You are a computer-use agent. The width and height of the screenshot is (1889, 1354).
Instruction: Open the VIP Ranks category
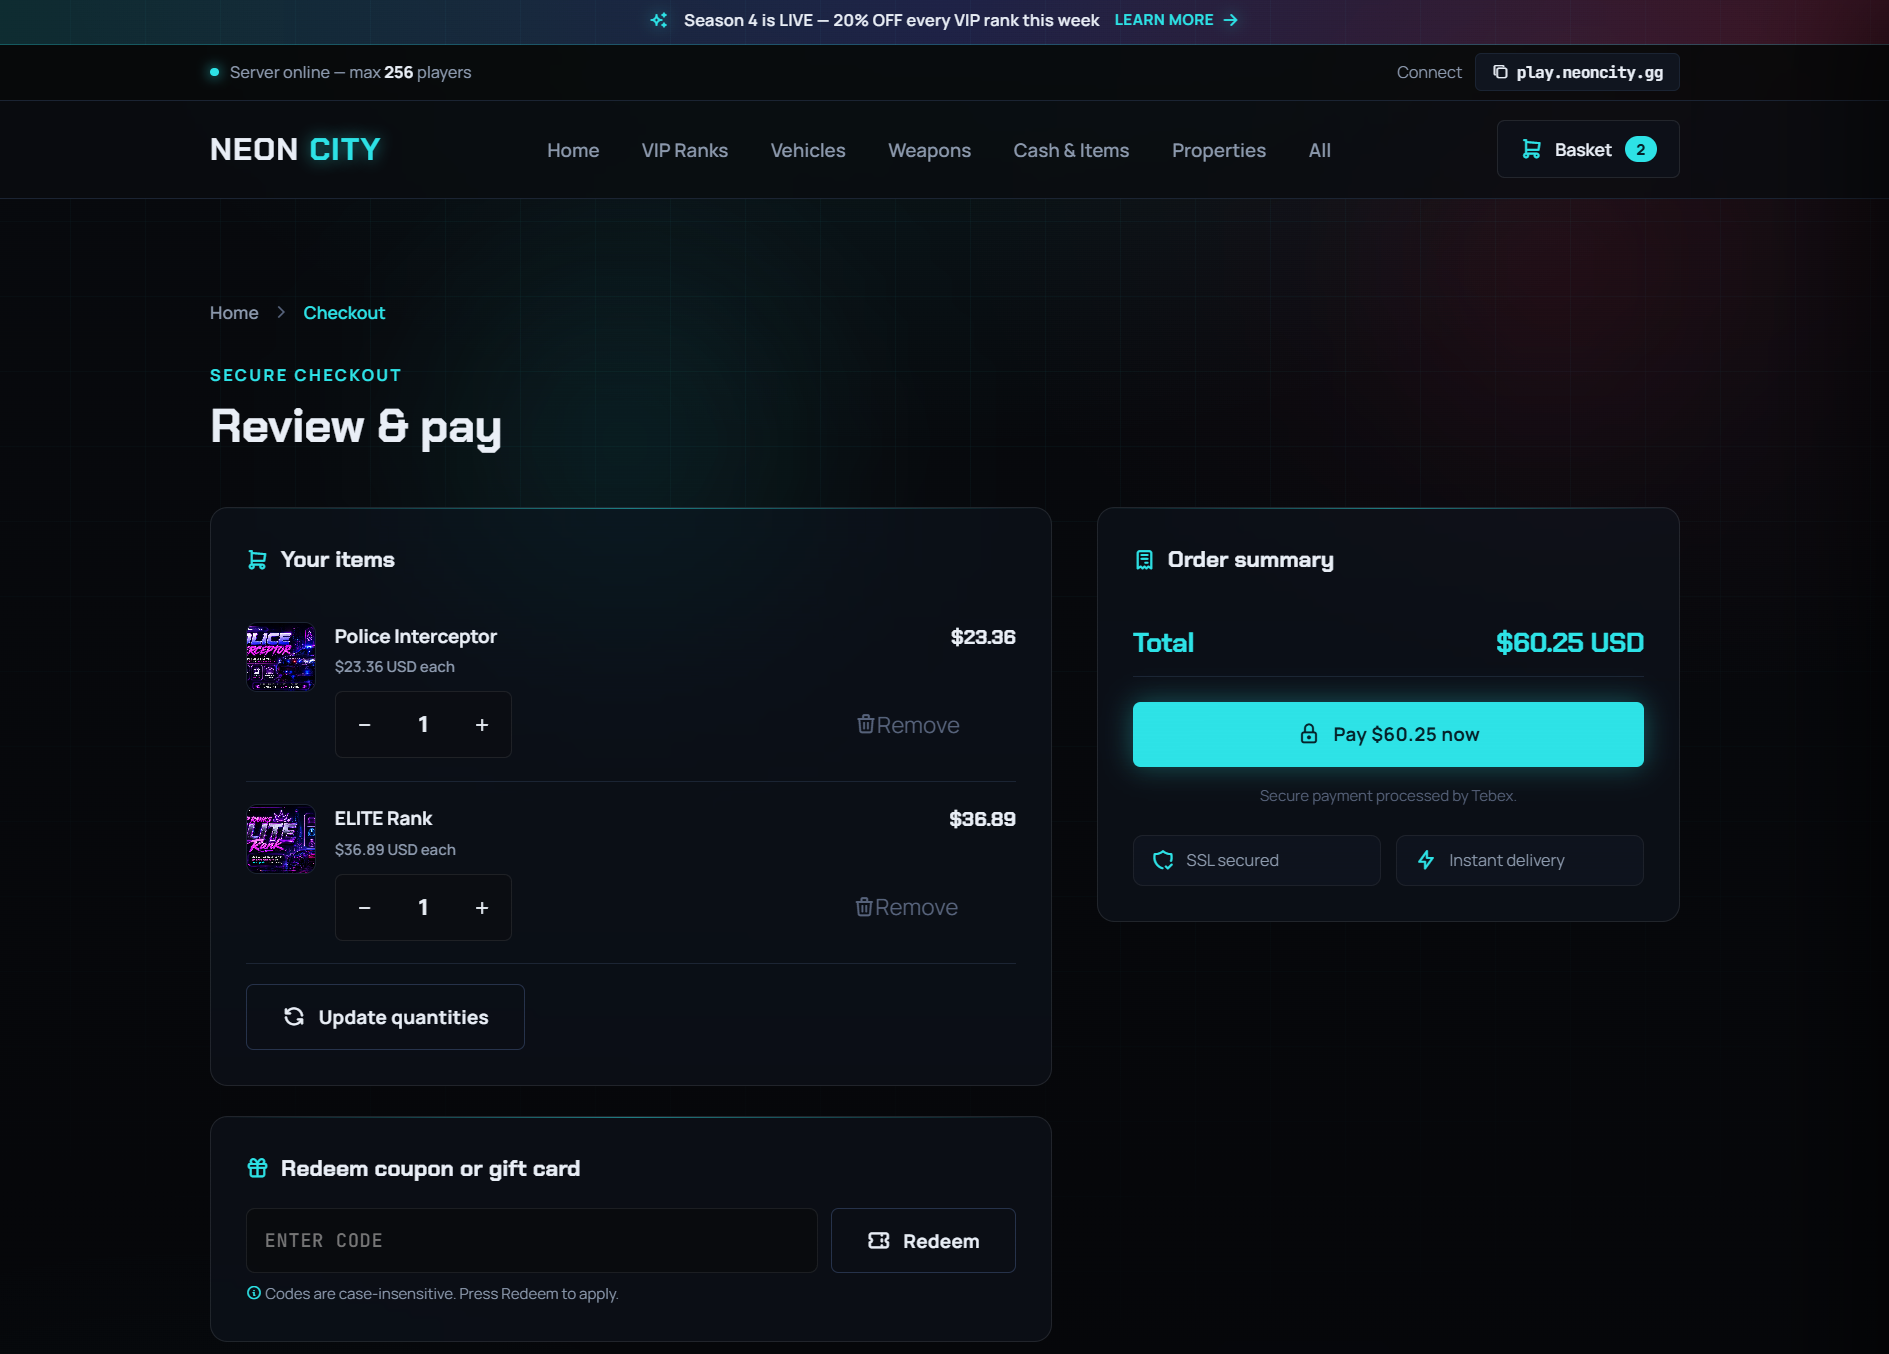coord(685,150)
